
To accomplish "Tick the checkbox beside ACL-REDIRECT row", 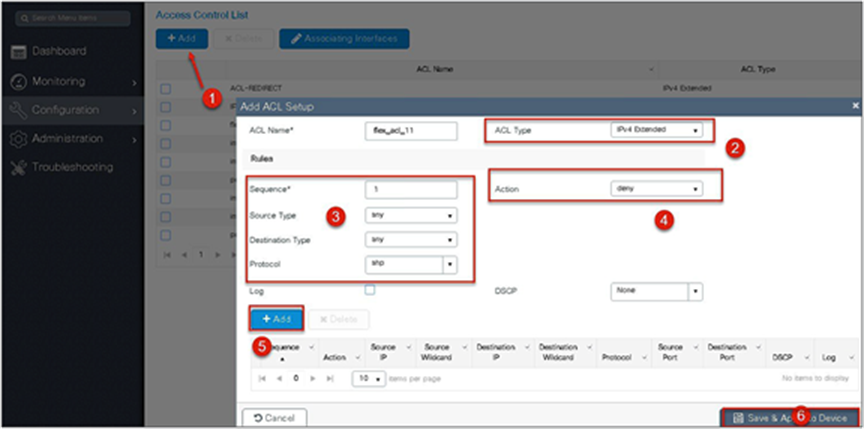I will pos(165,89).
